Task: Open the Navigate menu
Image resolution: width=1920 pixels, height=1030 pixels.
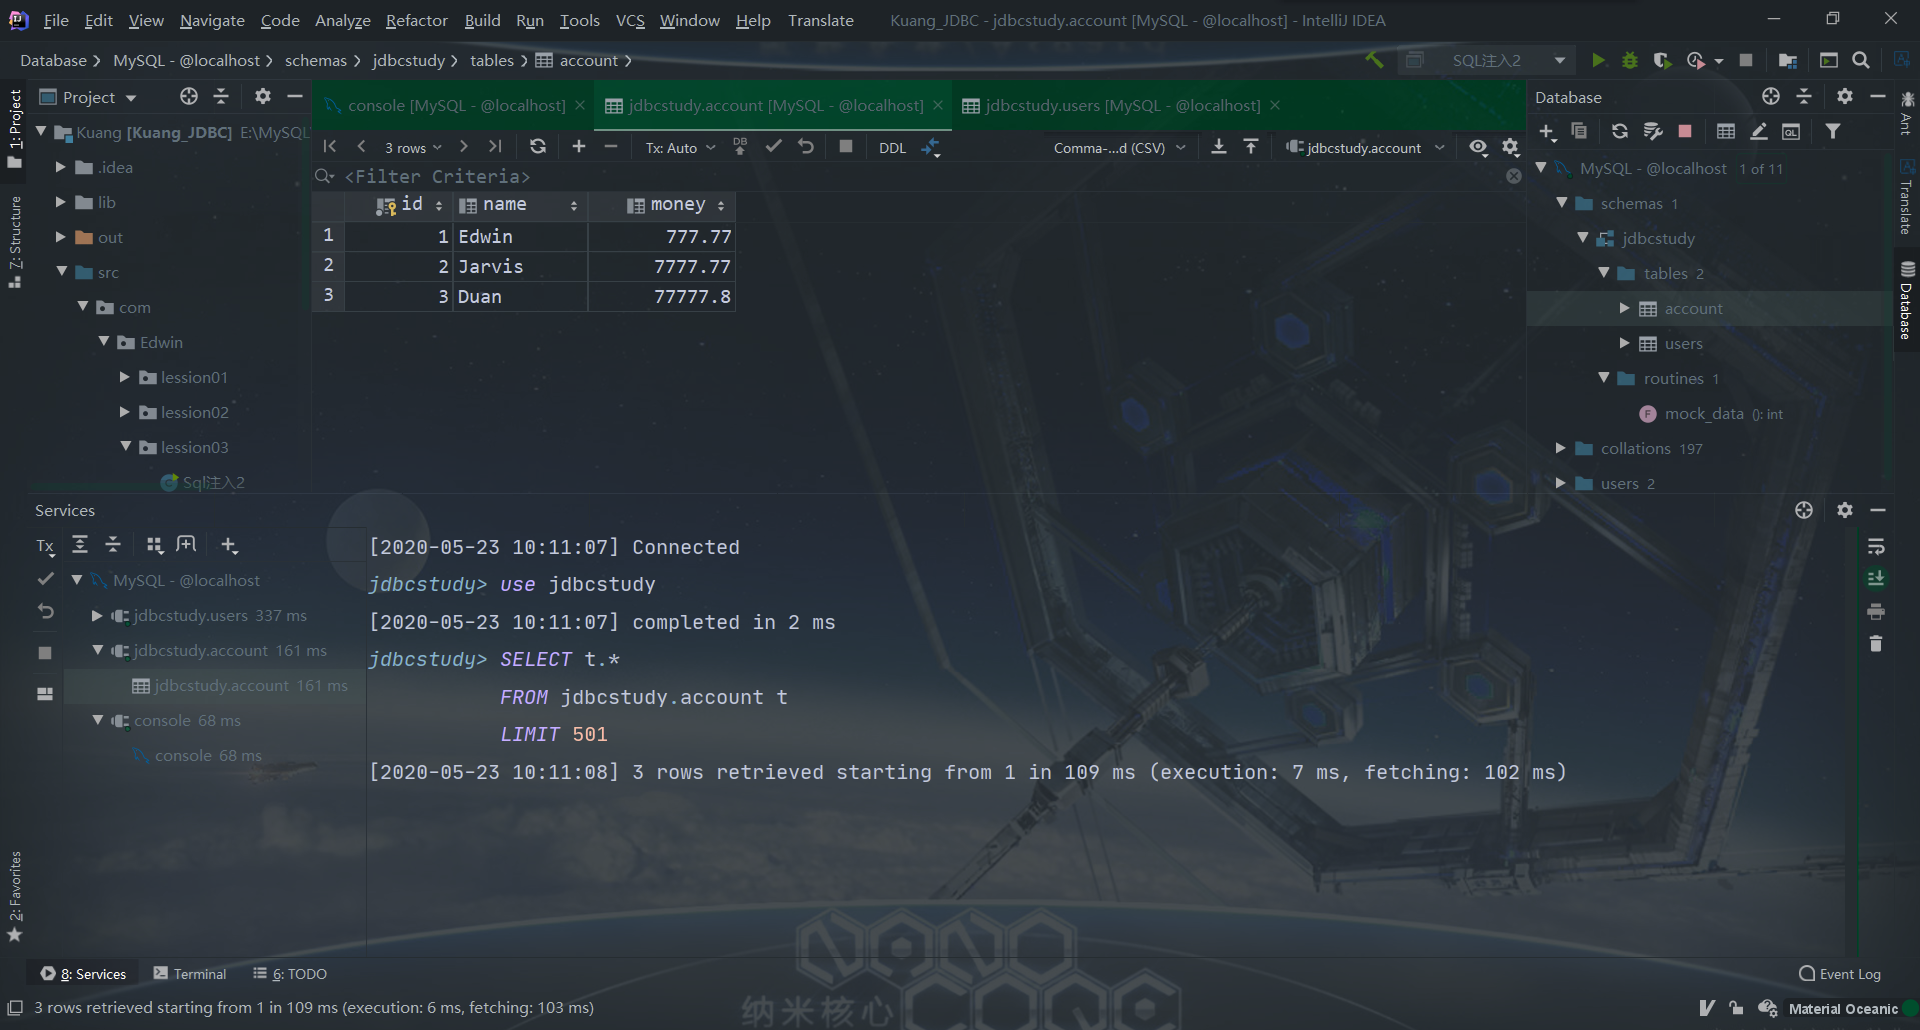Action: click(212, 20)
